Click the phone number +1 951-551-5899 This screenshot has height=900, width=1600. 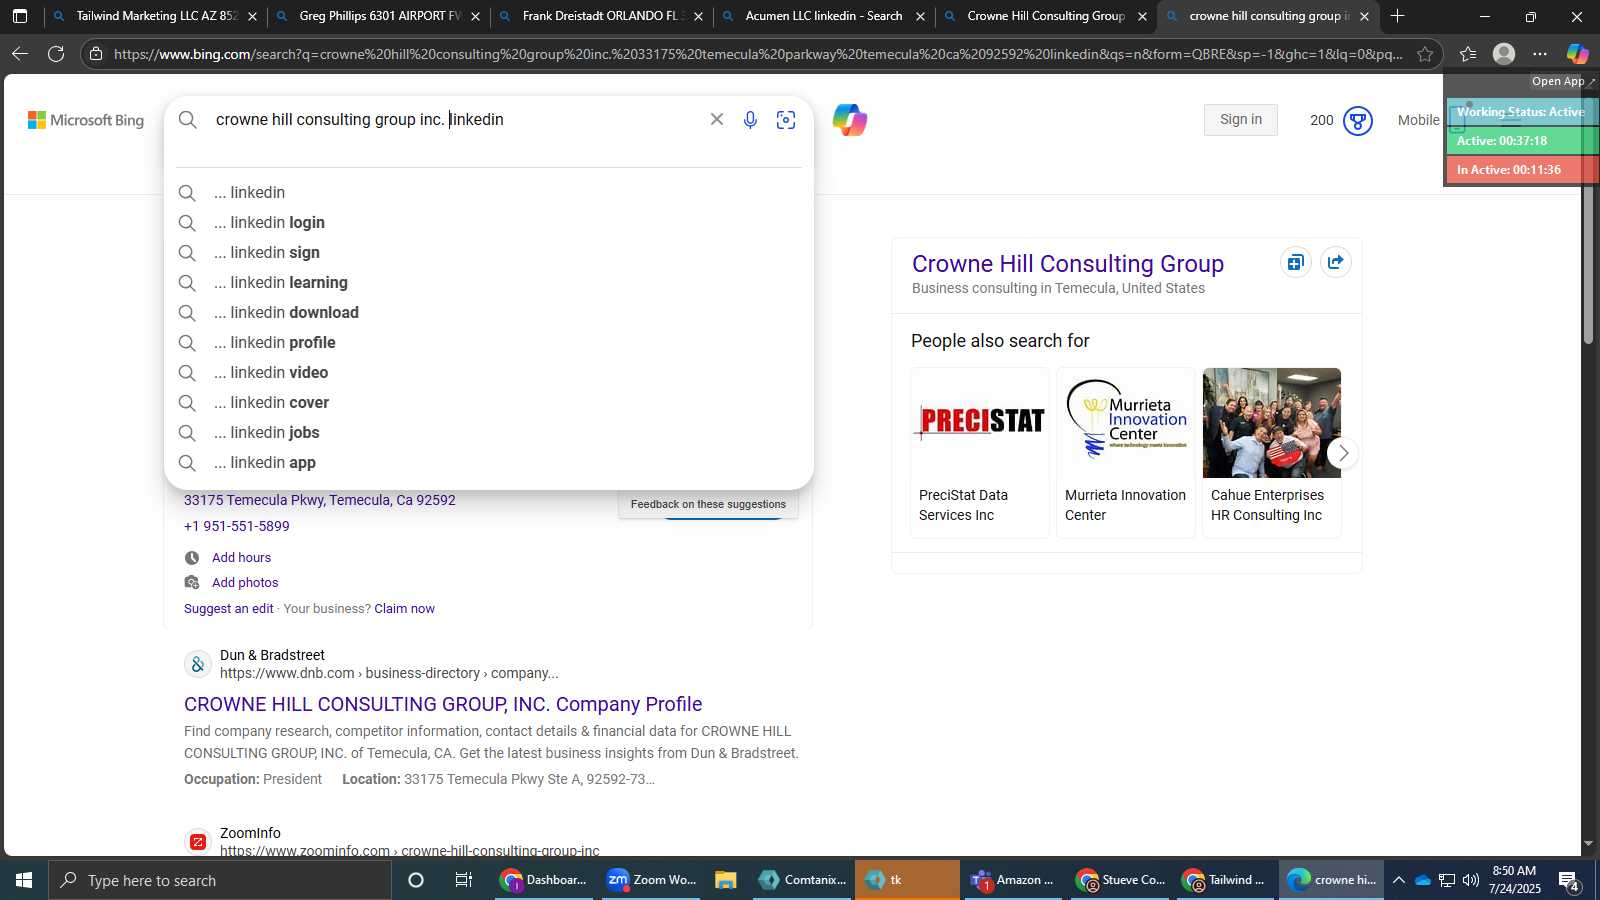[237, 526]
